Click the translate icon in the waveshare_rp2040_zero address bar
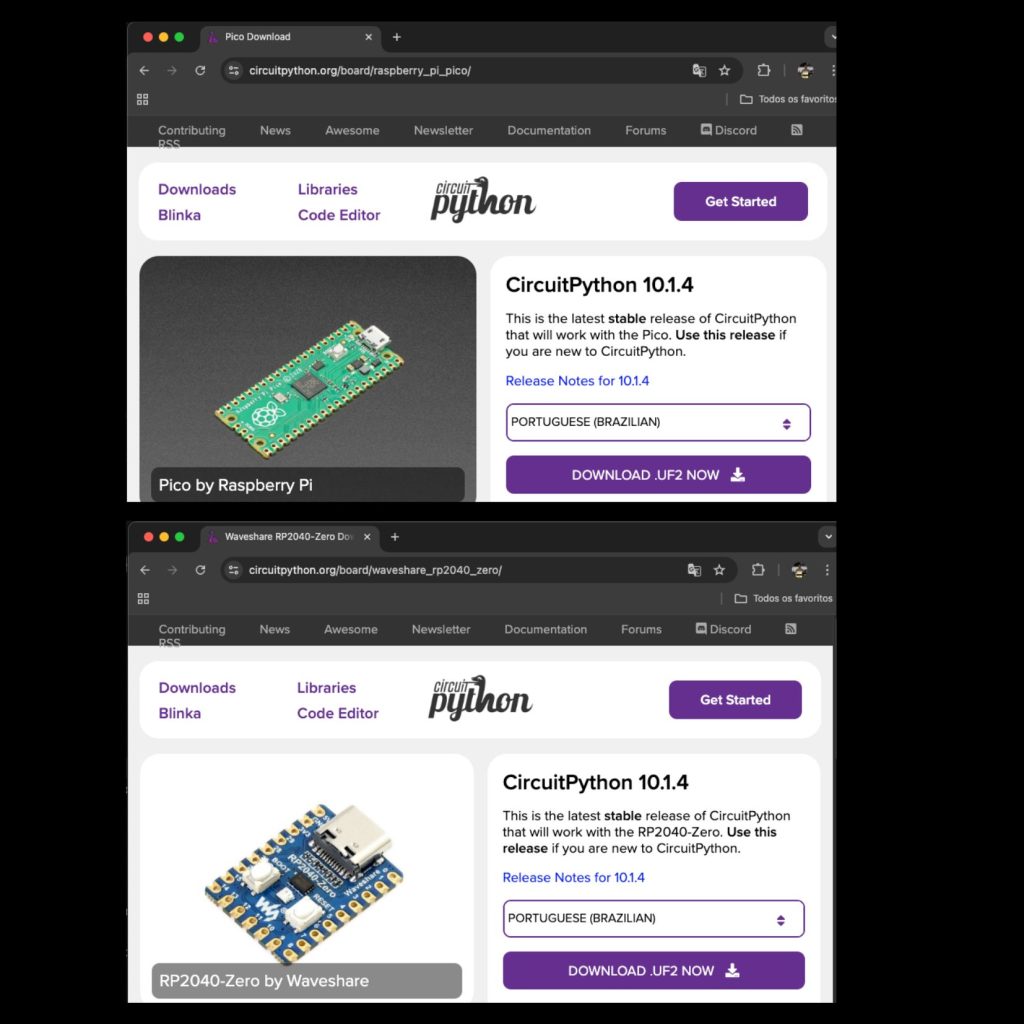This screenshot has height=1024, width=1024. point(694,570)
